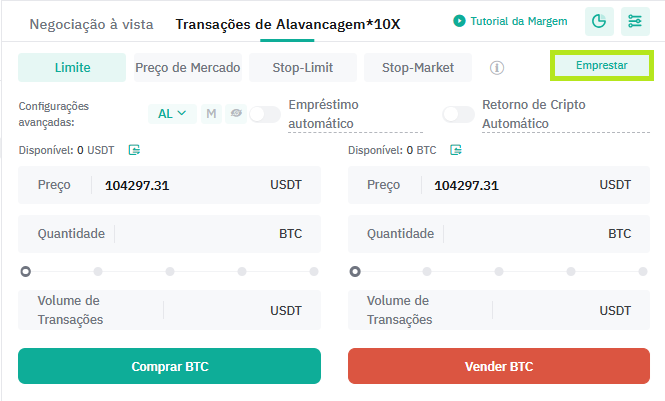Enable the Empréstimo automático switch
Screen dimensions: 665x401
point(265,114)
